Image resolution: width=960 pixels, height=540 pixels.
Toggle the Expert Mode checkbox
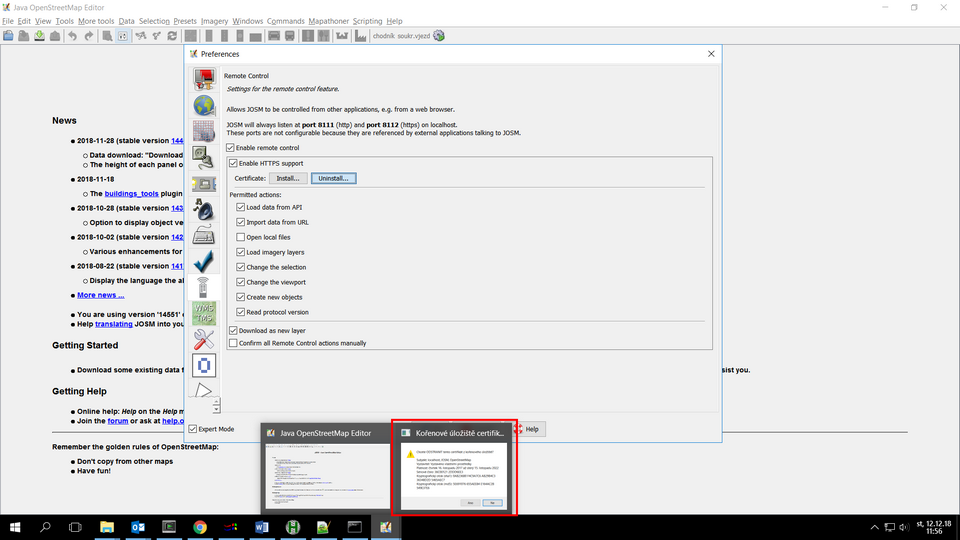point(193,429)
